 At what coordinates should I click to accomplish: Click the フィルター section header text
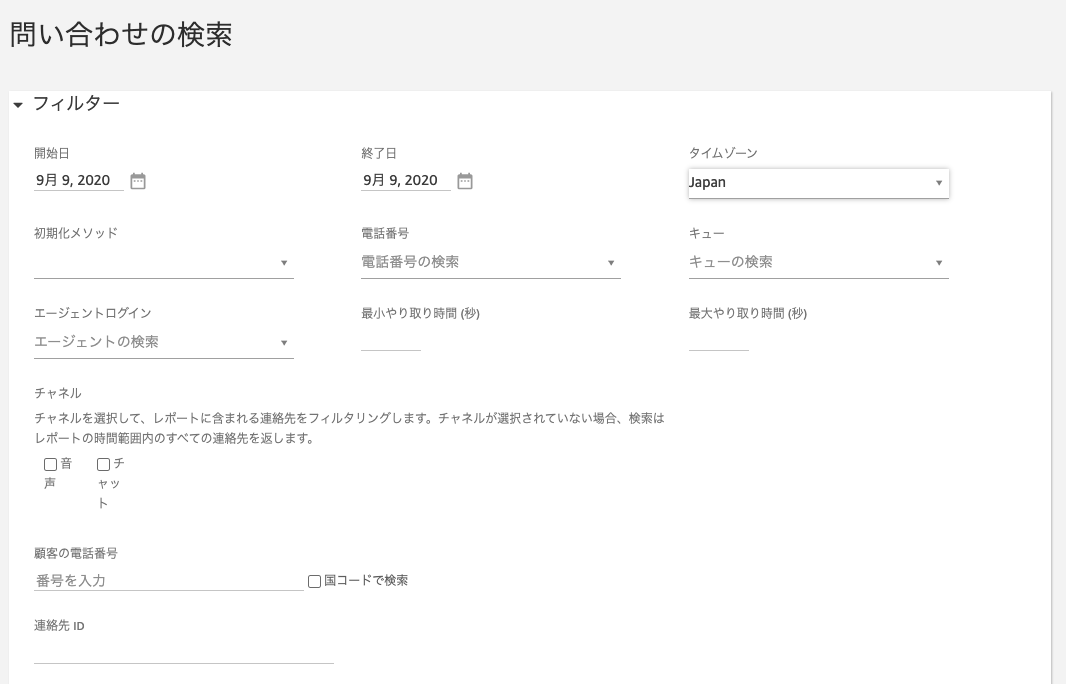pyautogui.click(x=76, y=103)
